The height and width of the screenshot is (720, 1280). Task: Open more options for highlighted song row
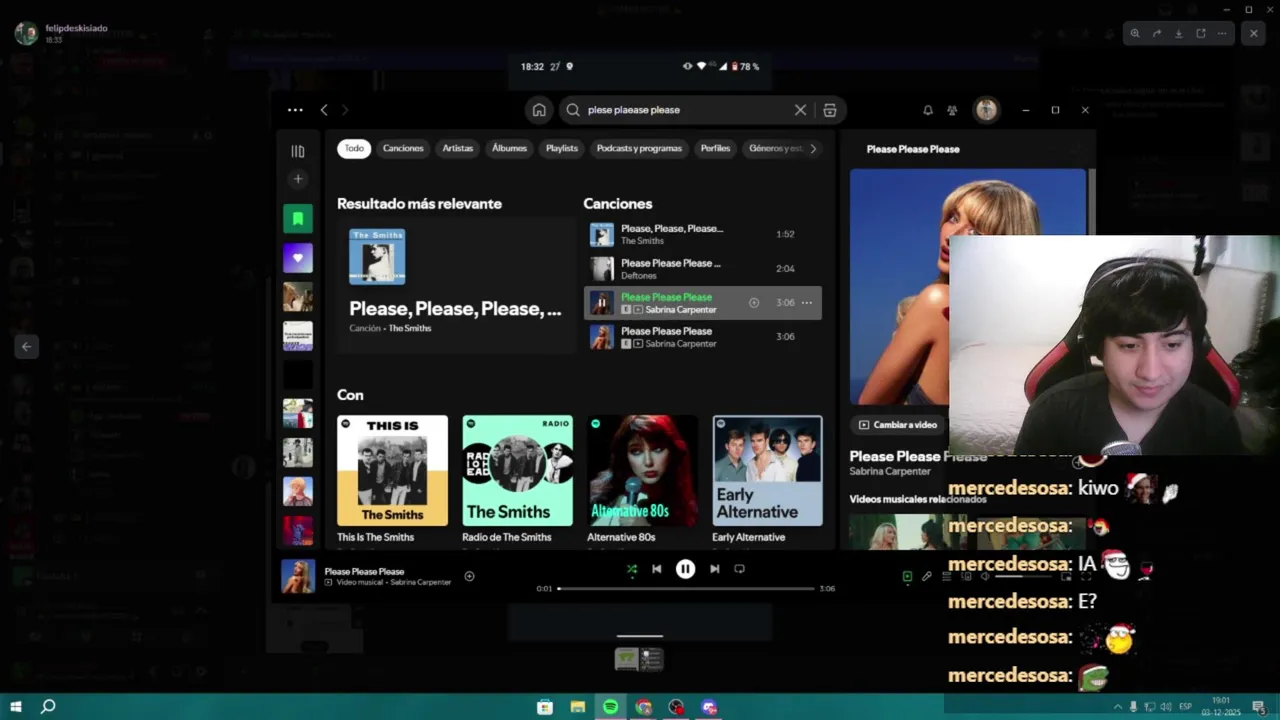[806, 303]
